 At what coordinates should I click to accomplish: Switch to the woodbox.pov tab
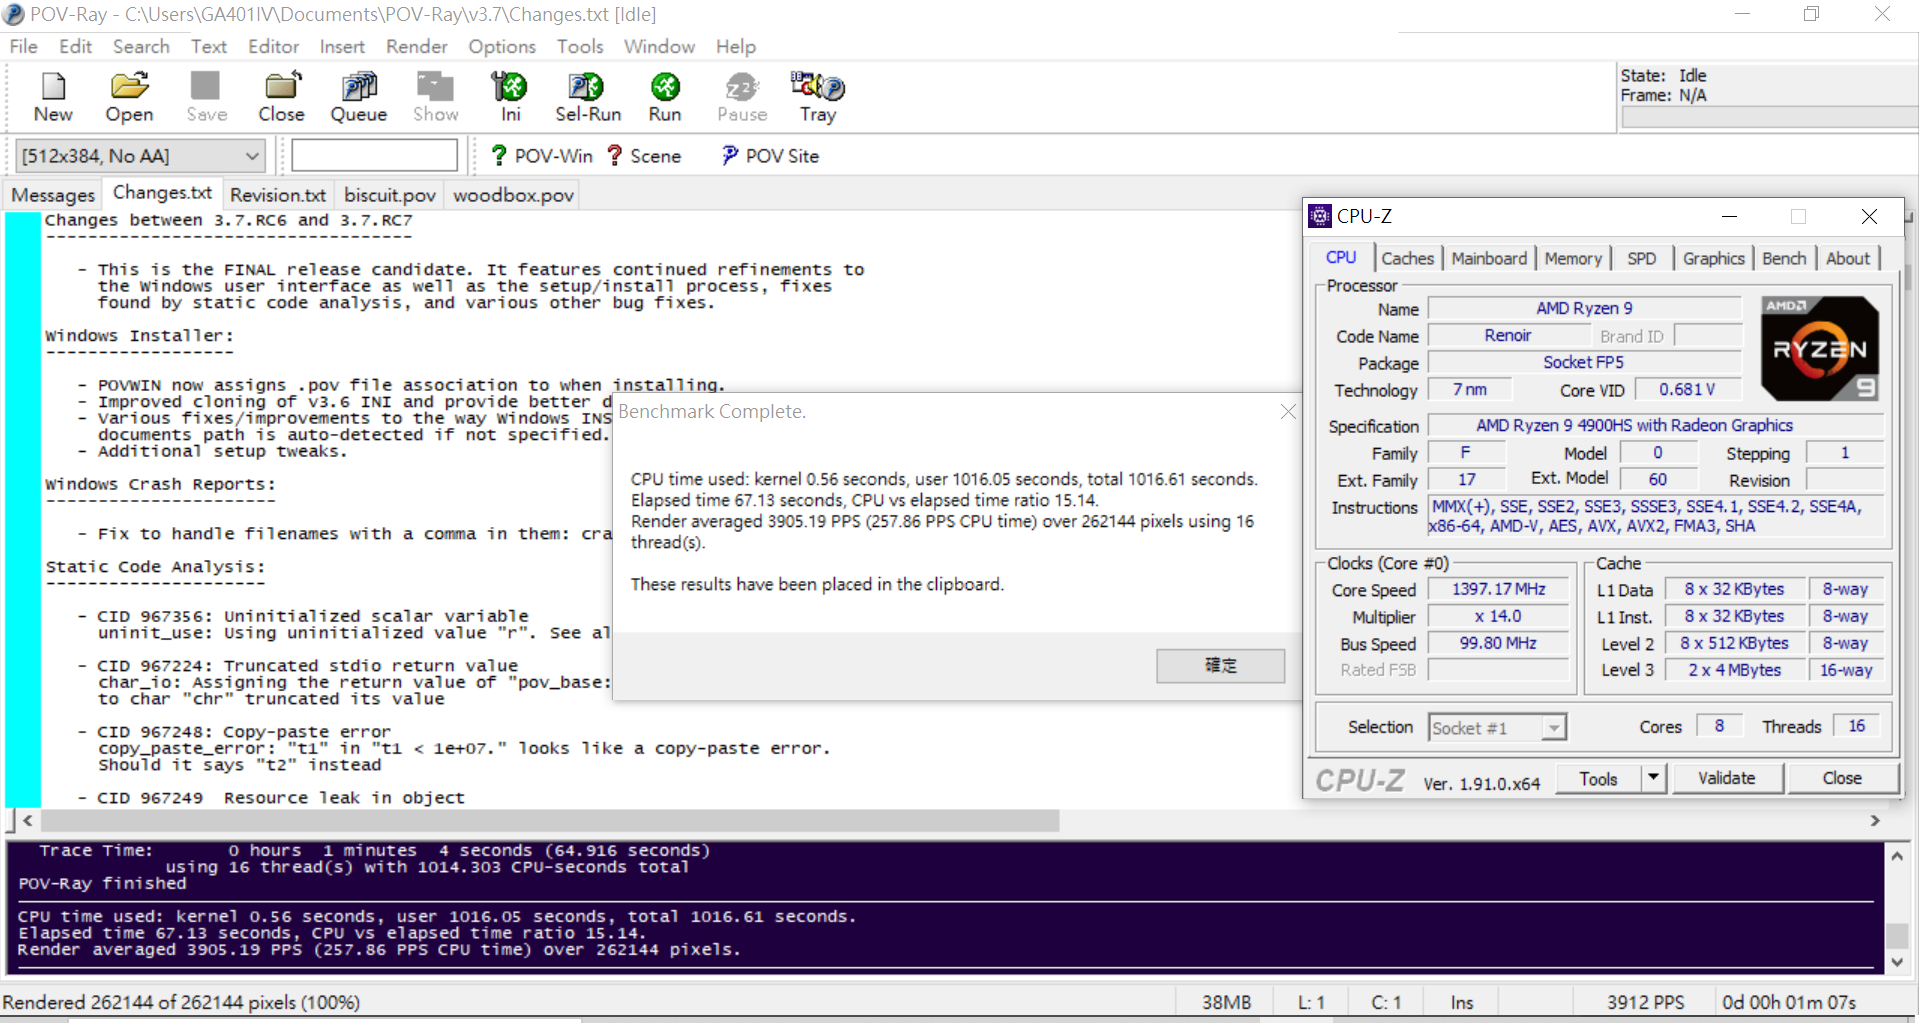coord(513,195)
